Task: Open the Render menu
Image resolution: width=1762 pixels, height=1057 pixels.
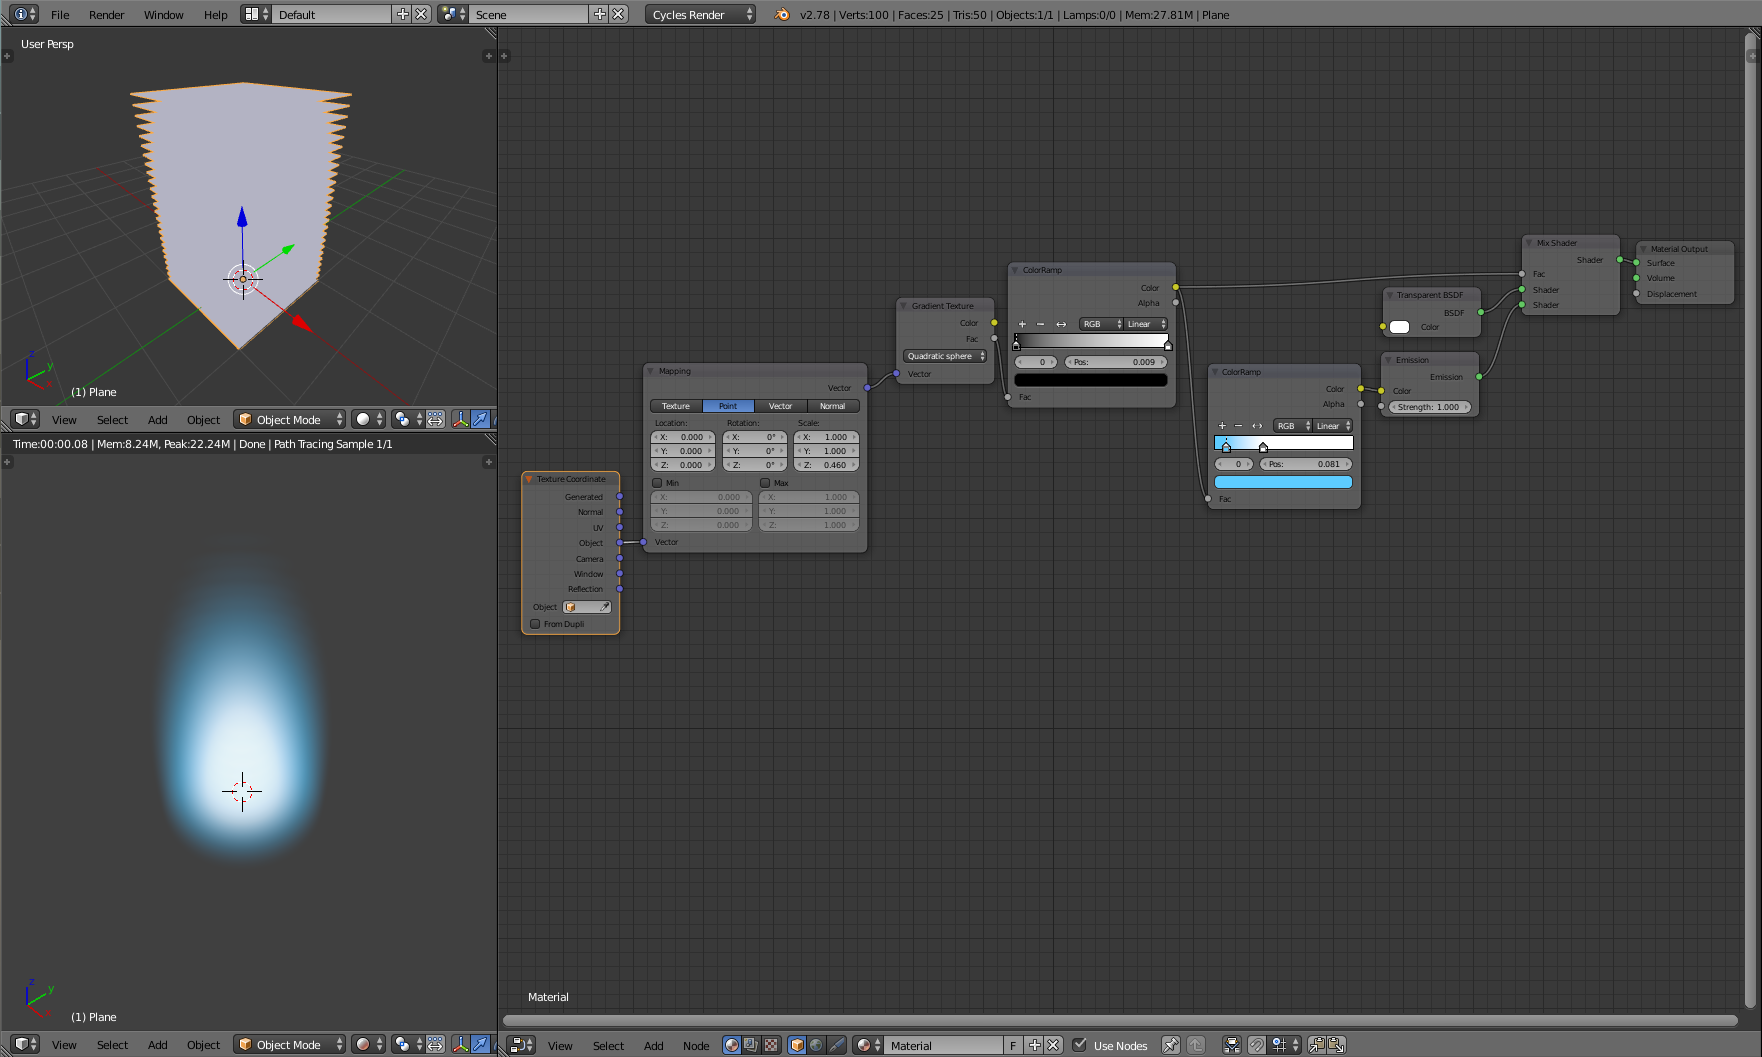Action: [x=106, y=14]
